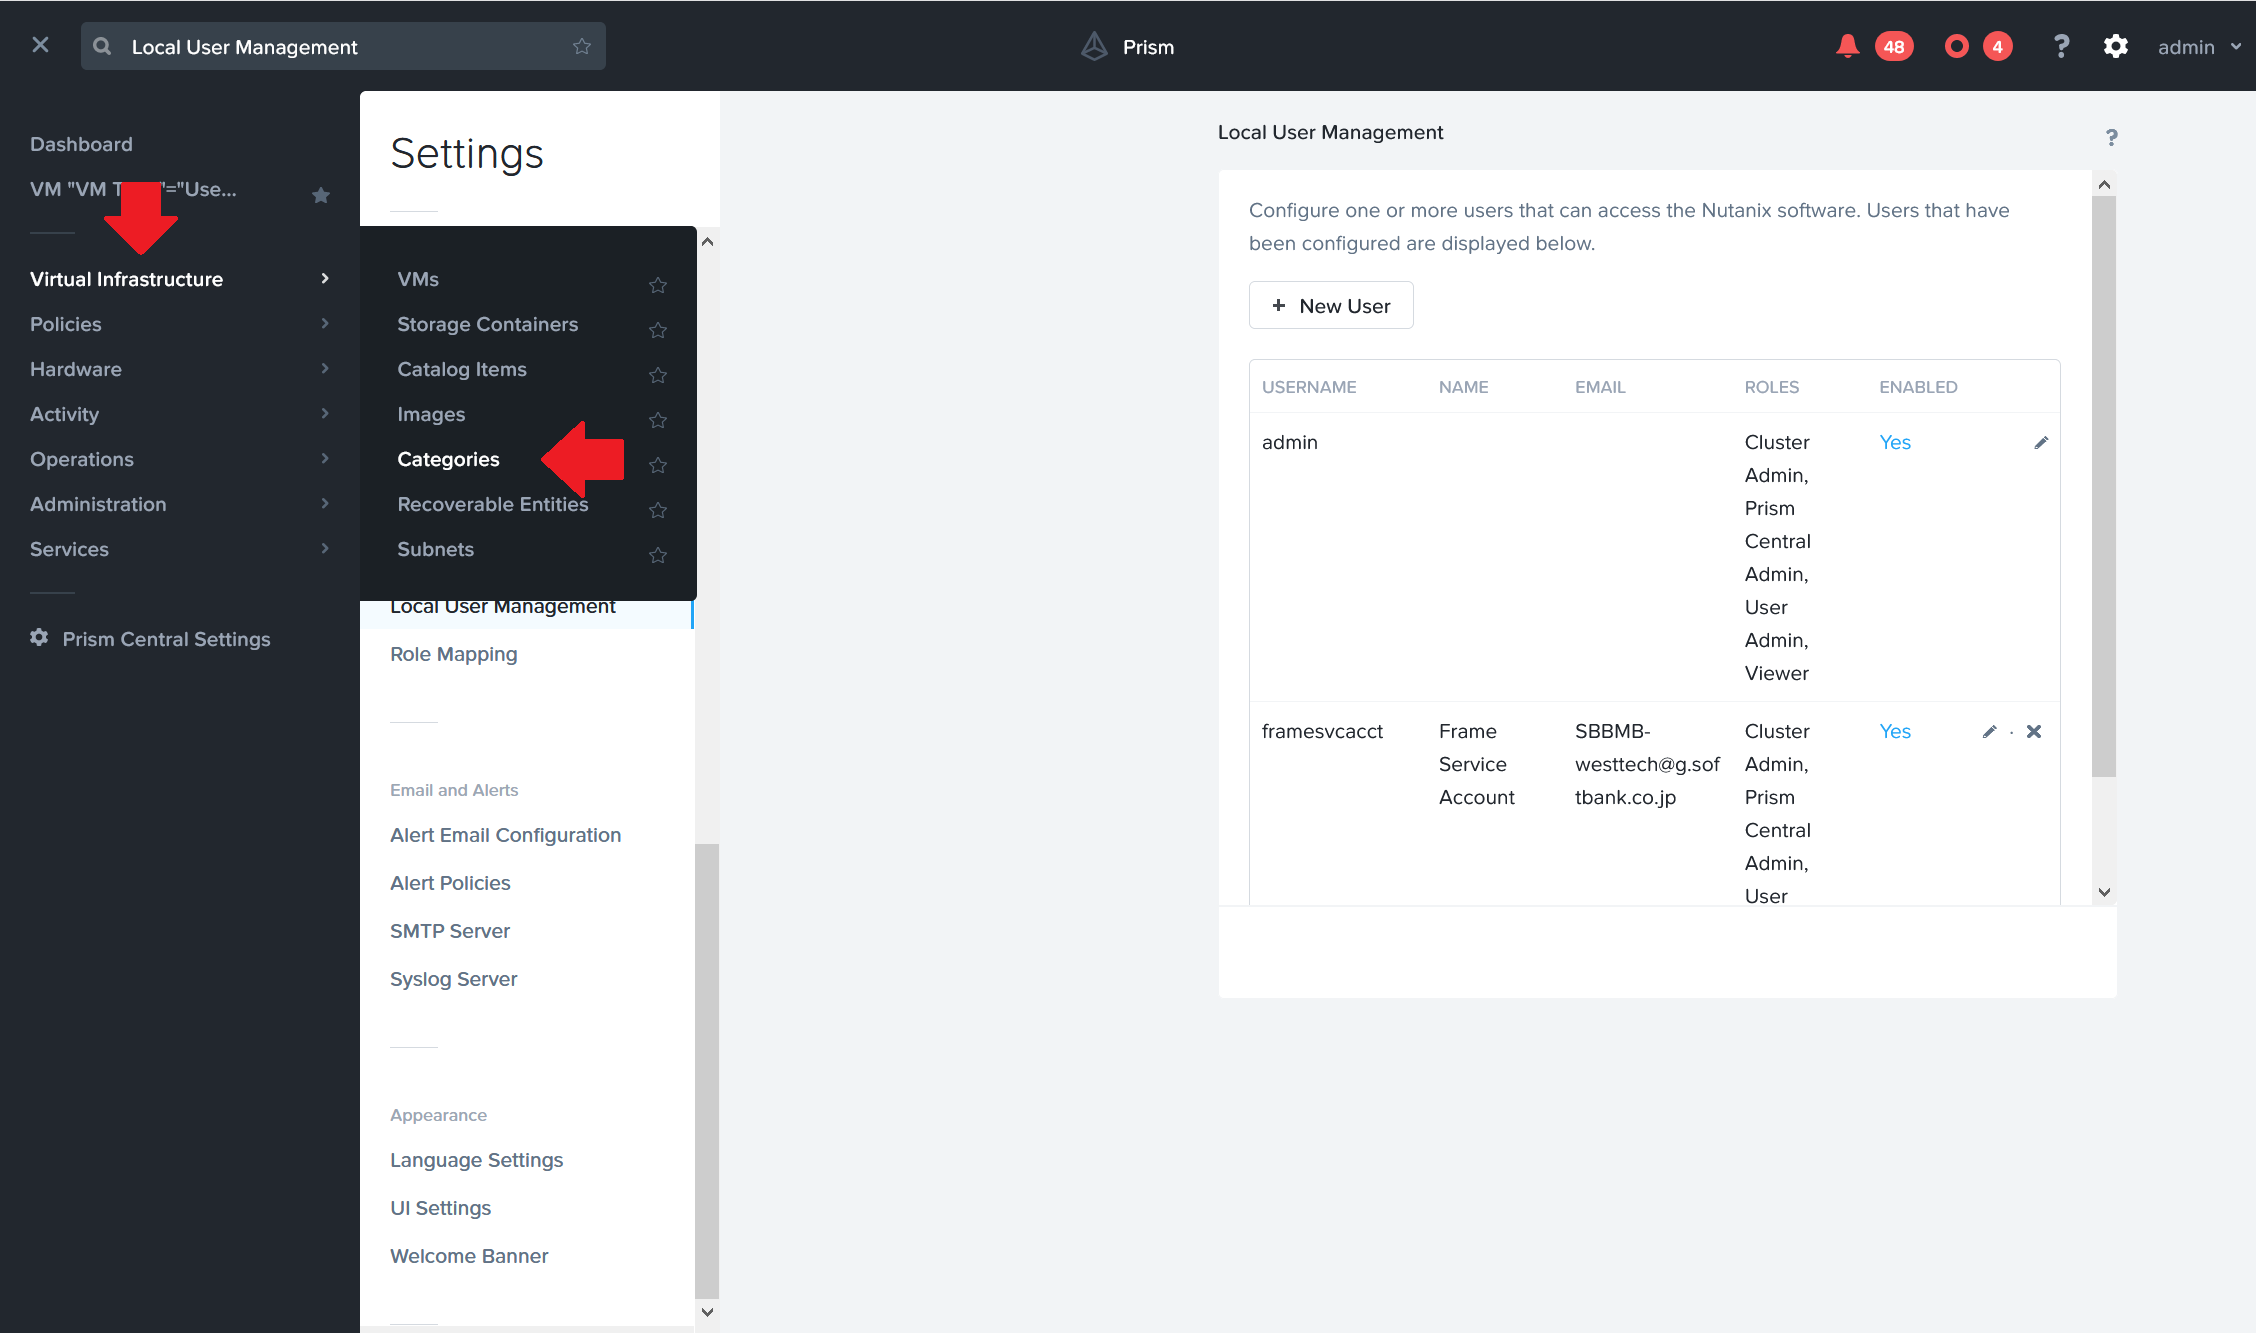The image size is (2256, 1333).
Task: Expand Virtual Infrastructure submenu
Action: 325,278
